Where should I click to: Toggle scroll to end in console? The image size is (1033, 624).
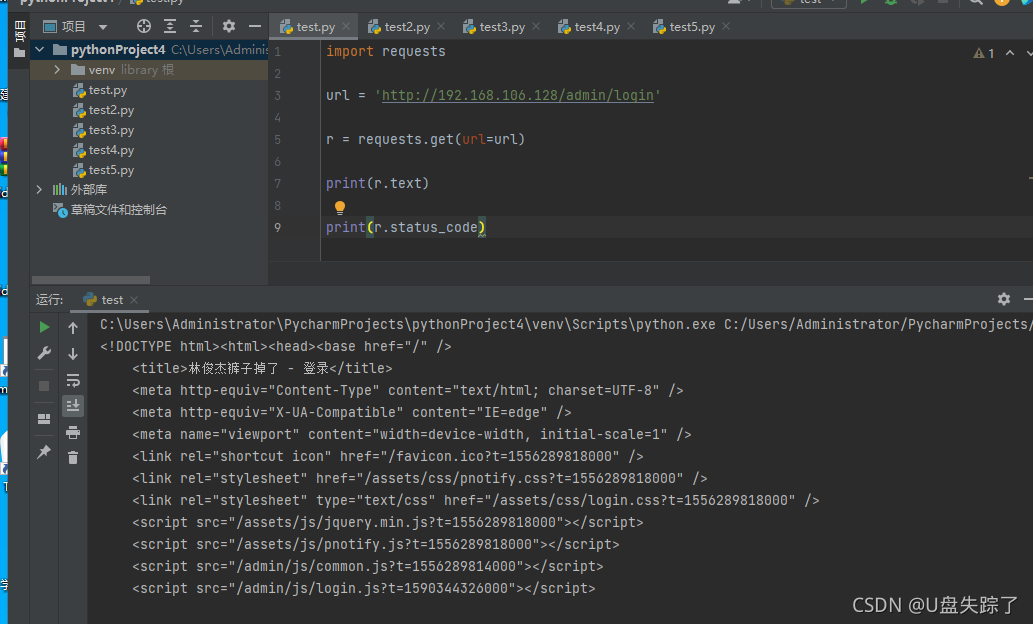[x=72, y=405]
